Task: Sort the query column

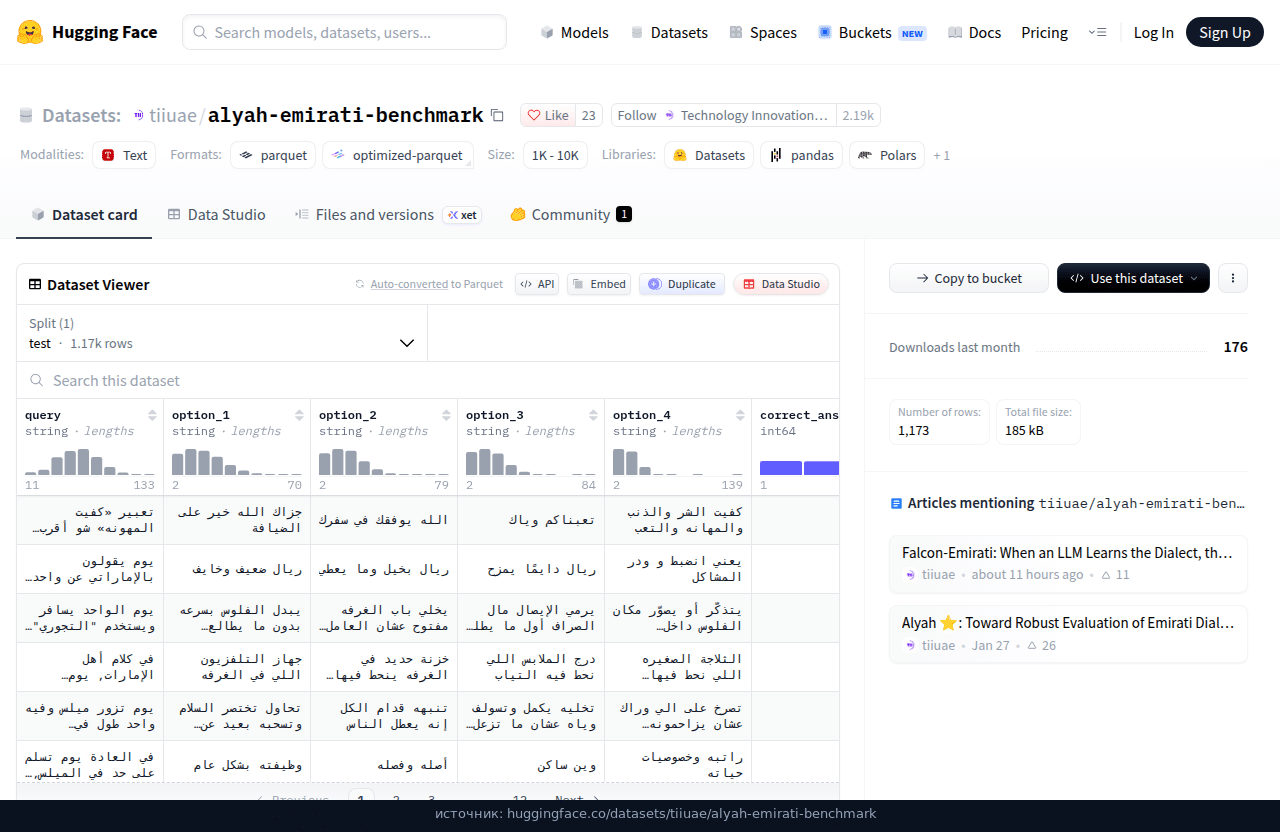Action: click(152, 415)
